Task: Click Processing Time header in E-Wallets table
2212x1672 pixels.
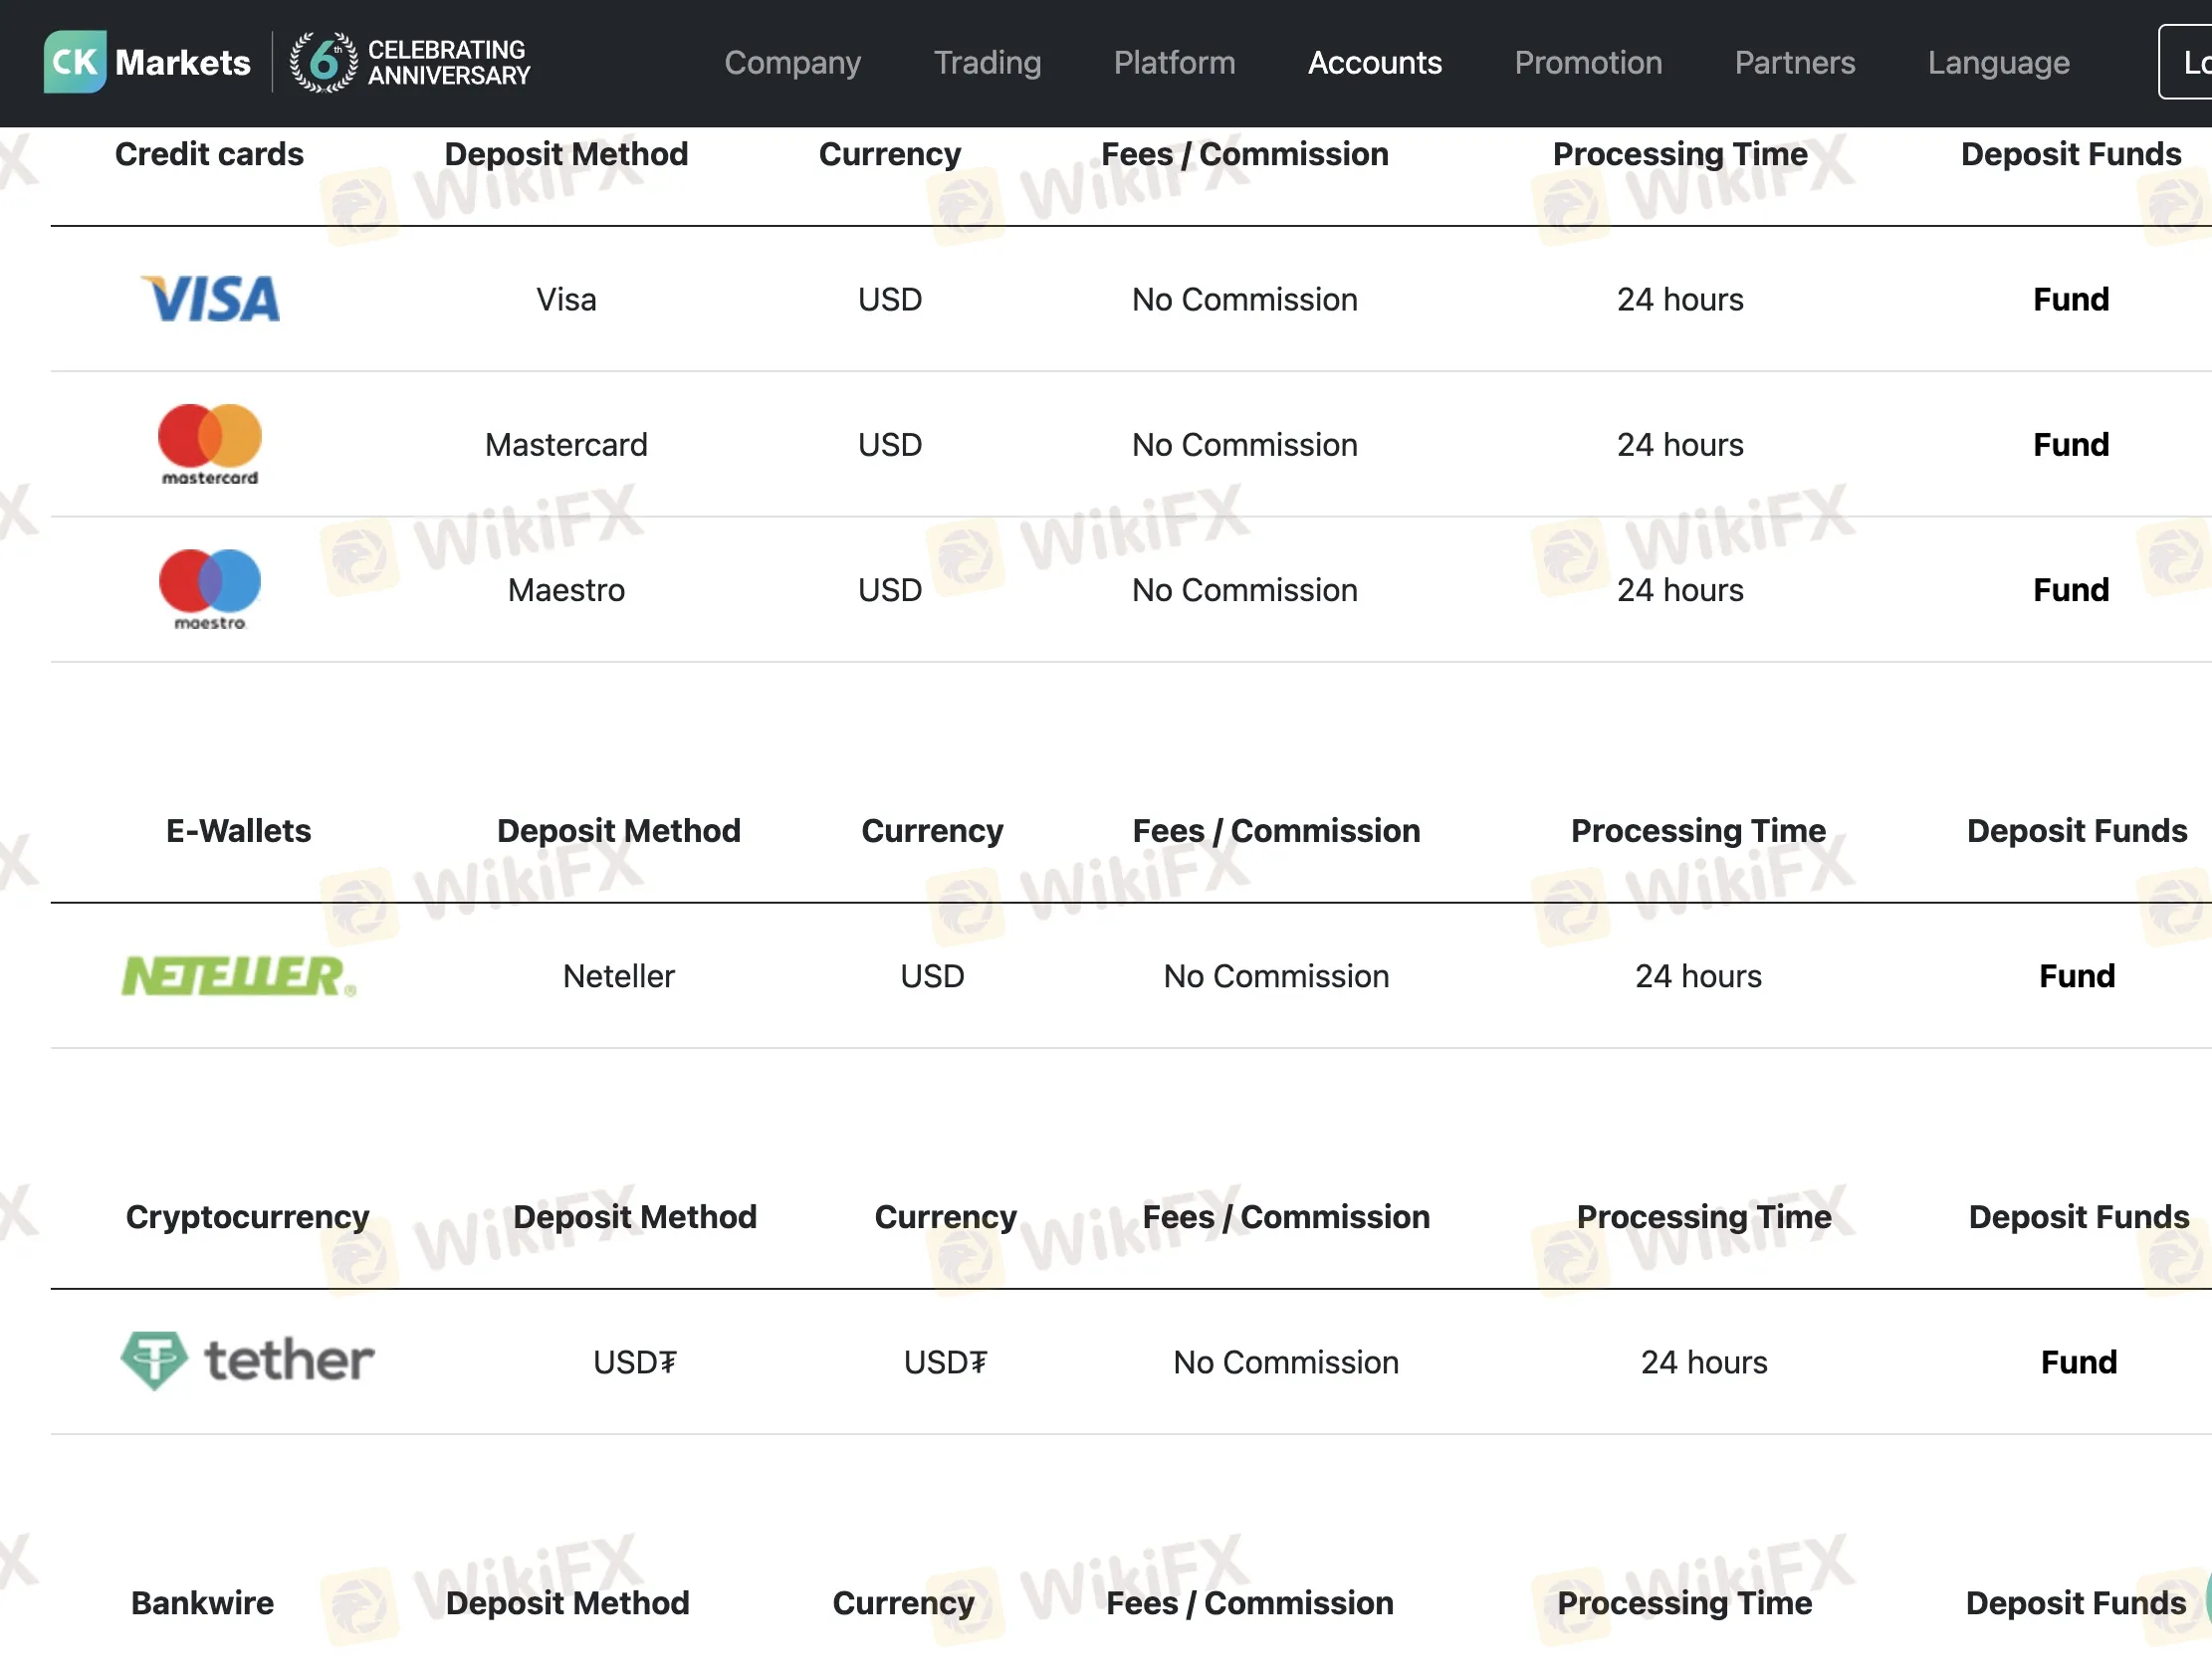Action: [1698, 831]
